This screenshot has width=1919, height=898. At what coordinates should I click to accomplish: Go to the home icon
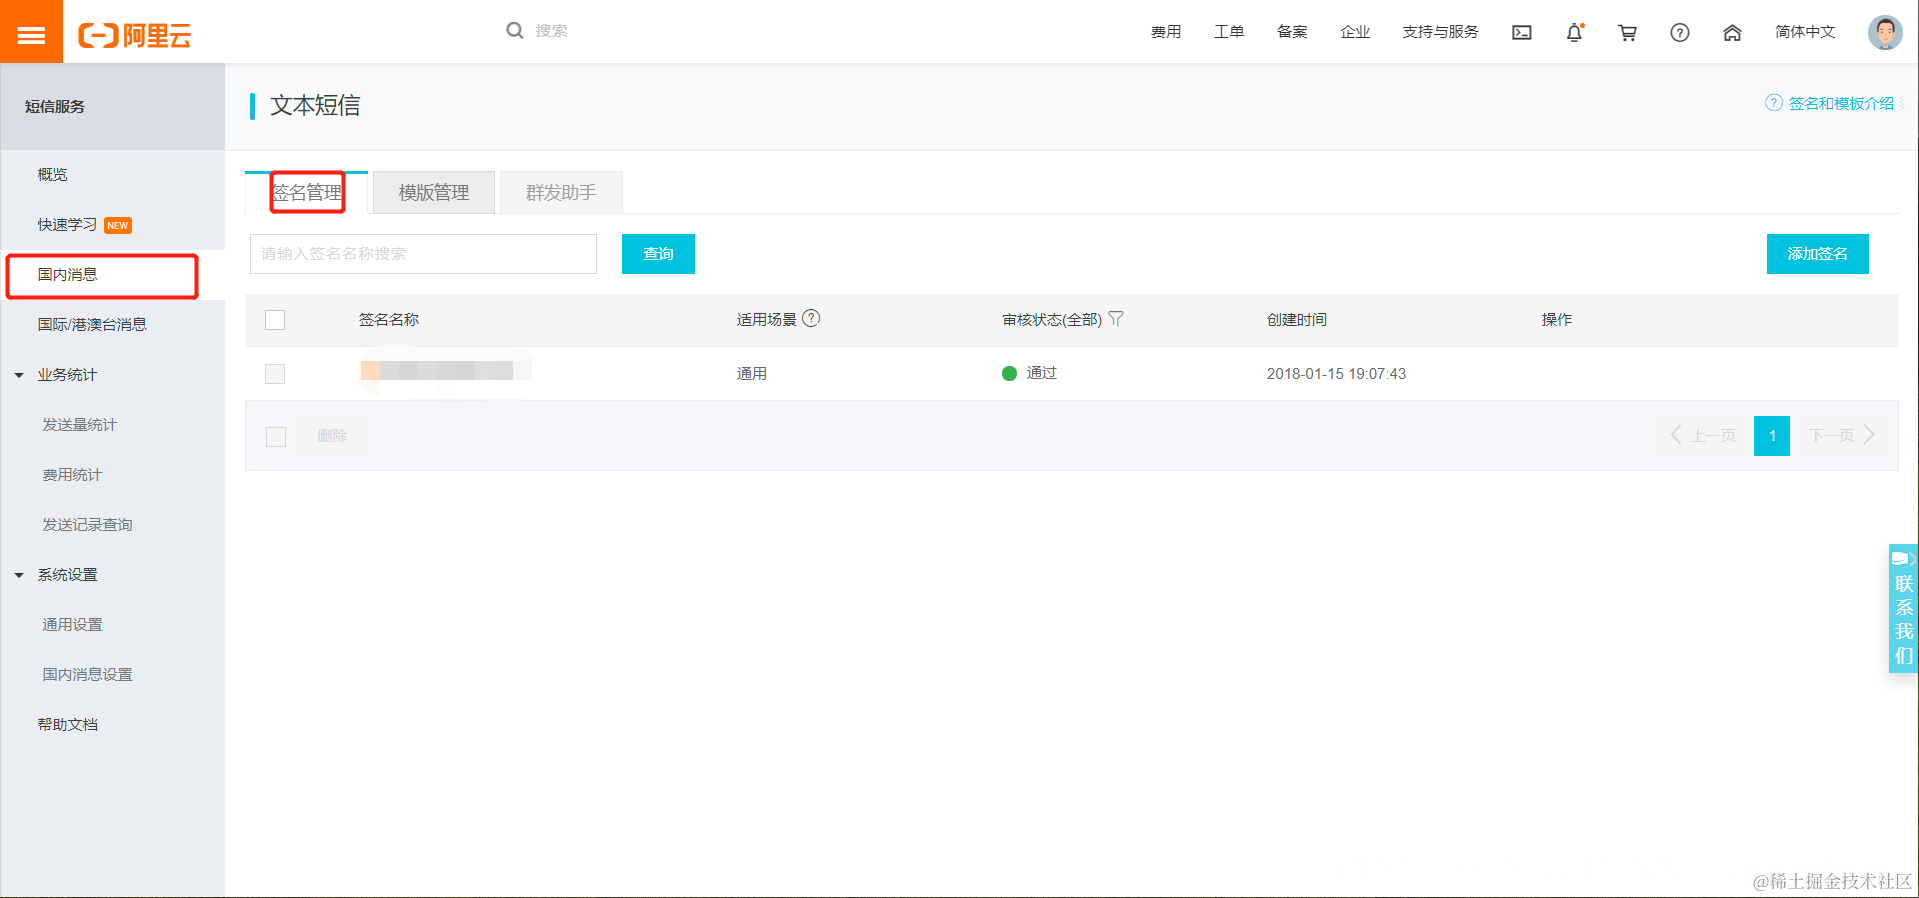coord(1732,32)
